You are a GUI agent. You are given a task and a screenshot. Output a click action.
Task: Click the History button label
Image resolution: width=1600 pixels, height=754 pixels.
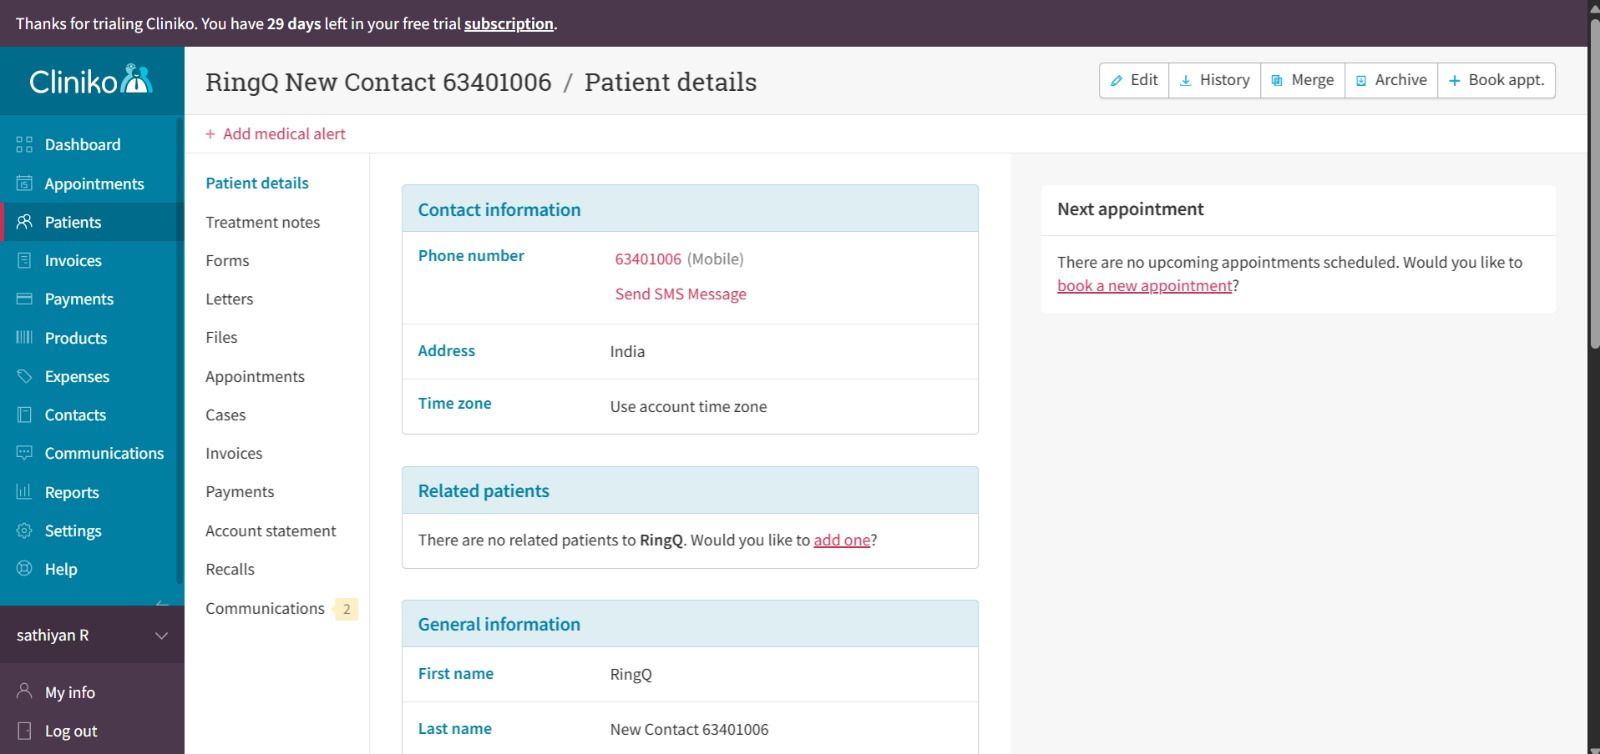pos(1225,80)
